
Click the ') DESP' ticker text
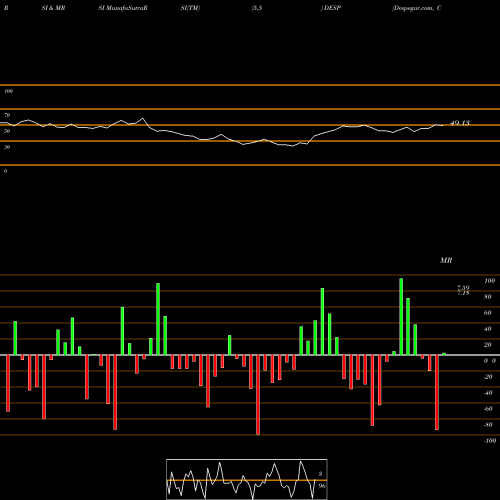click(x=331, y=8)
